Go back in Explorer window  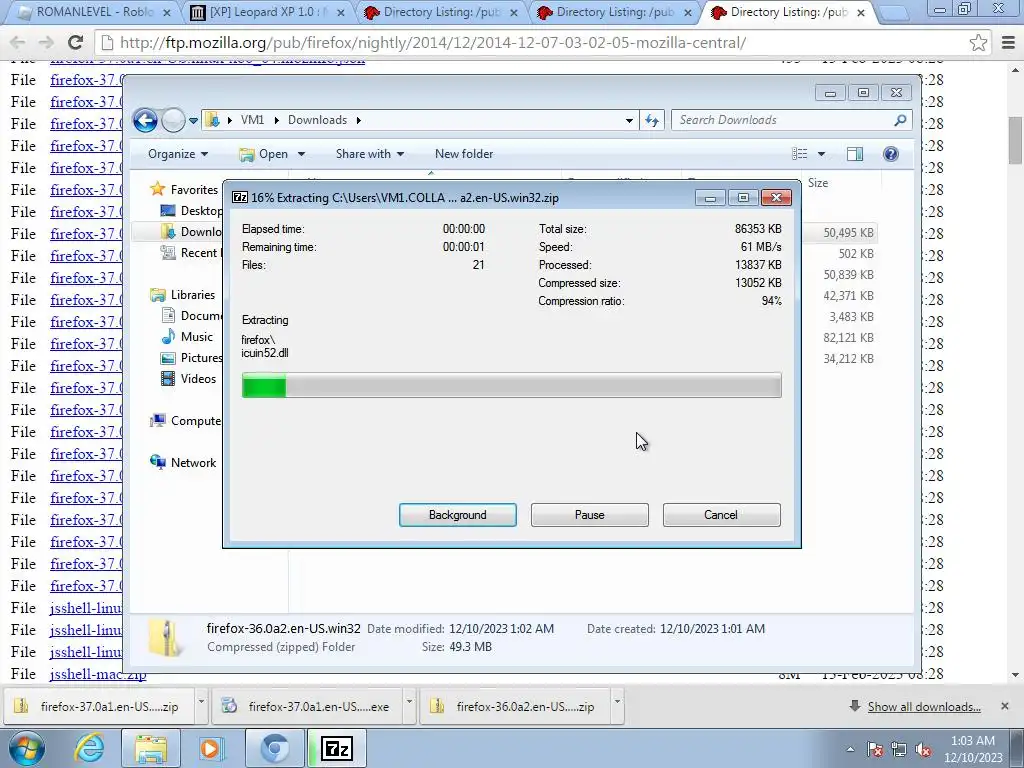[x=145, y=120]
